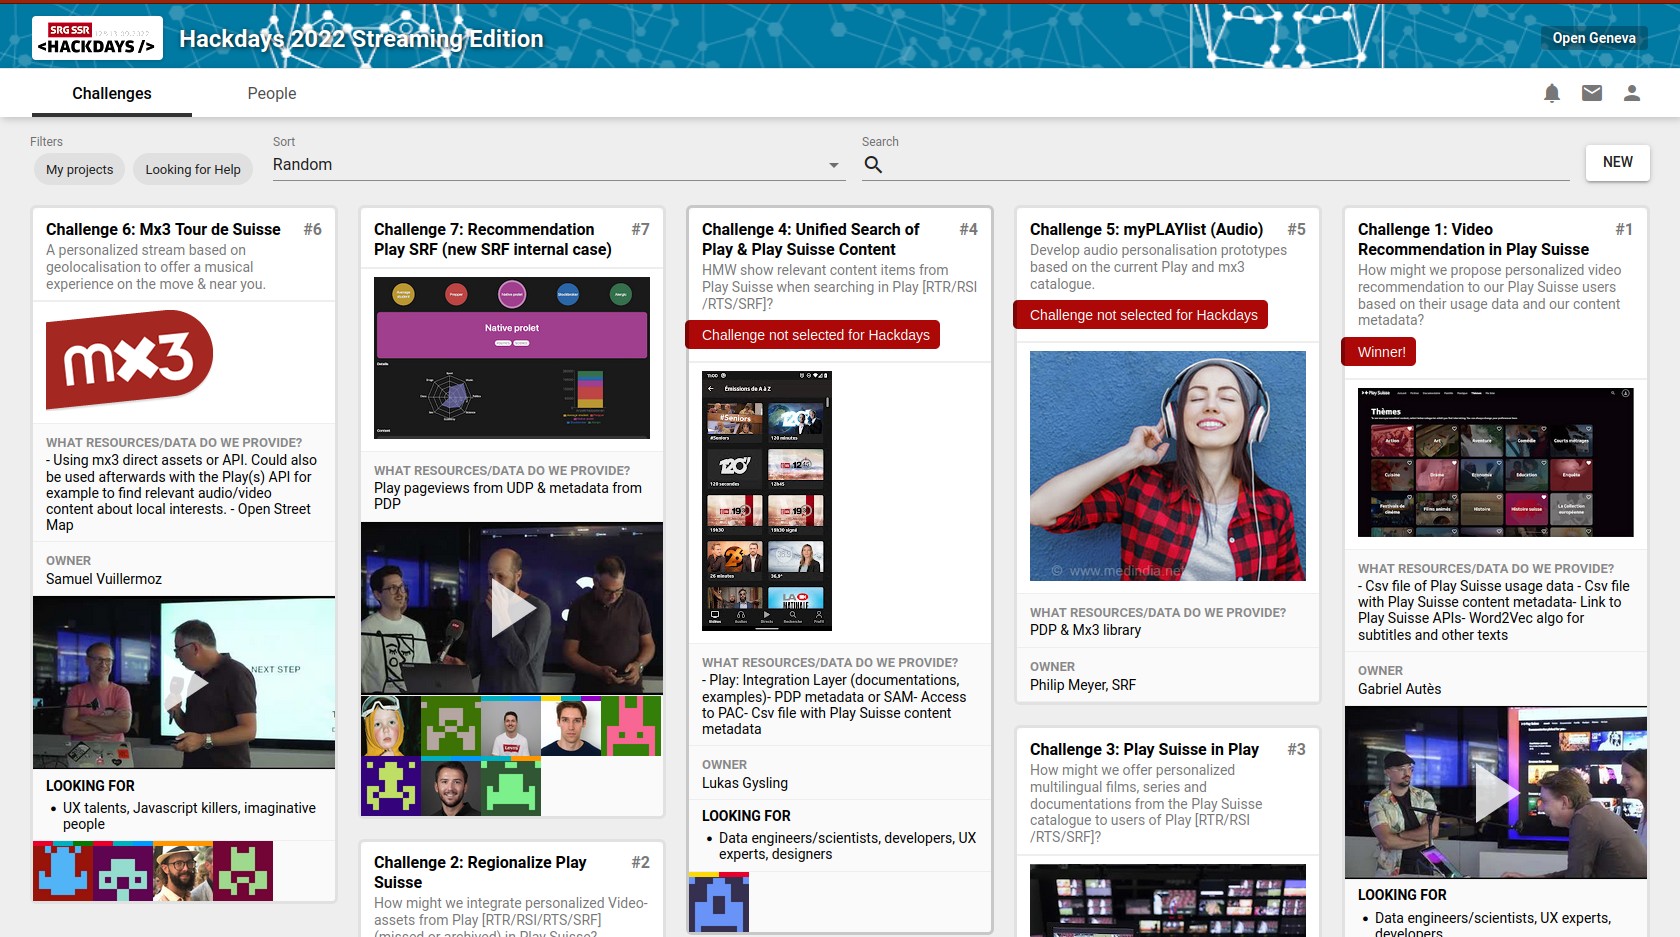Screen dimensions: 1680x937
Task: Click yellow-green pixel avatar on purple, Challenge 7
Action: (x=391, y=786)
